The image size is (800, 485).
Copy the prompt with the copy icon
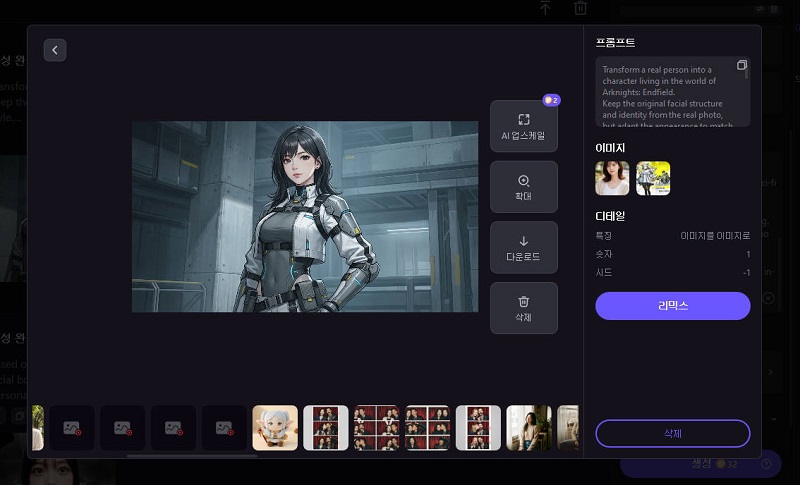pos(741,65)
